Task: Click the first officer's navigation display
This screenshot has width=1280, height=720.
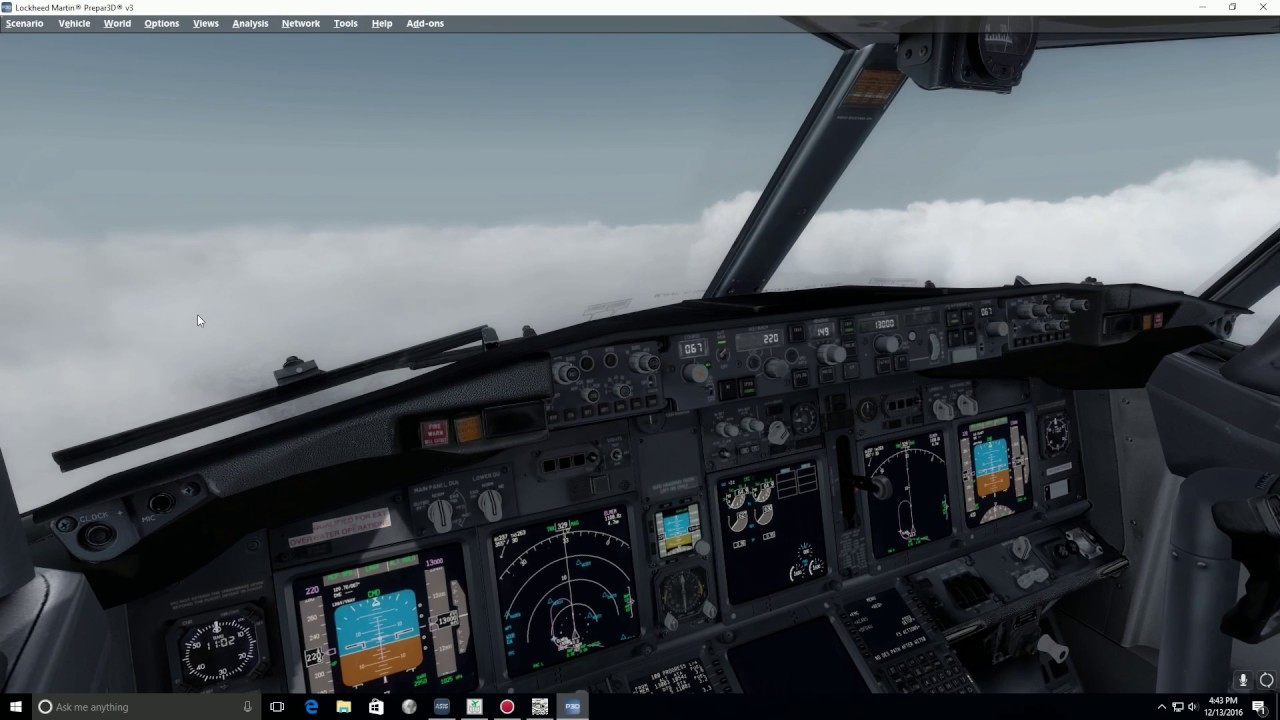Action: click(x=906, y=496)
